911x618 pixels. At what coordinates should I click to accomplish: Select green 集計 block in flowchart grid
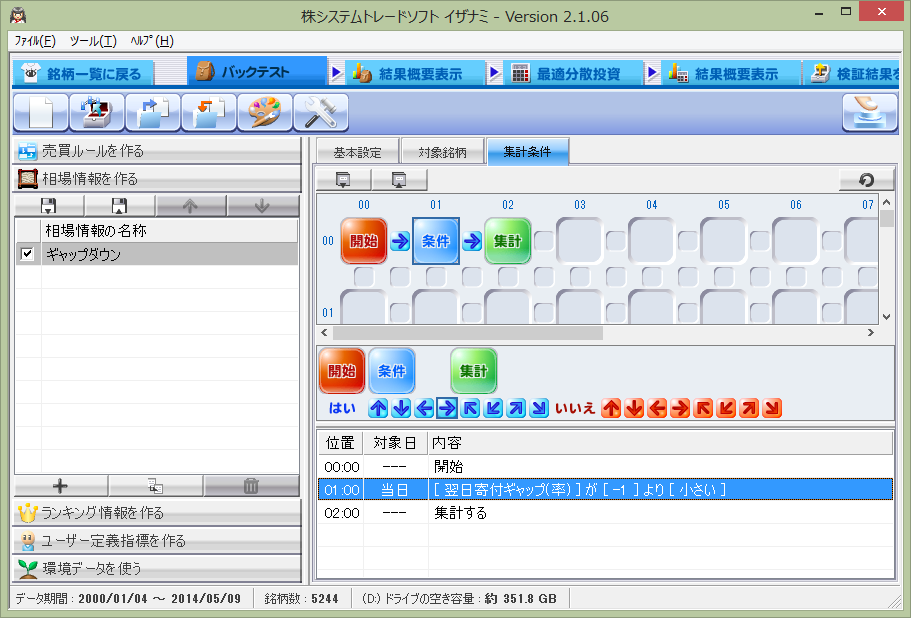[x=508, y=241]
